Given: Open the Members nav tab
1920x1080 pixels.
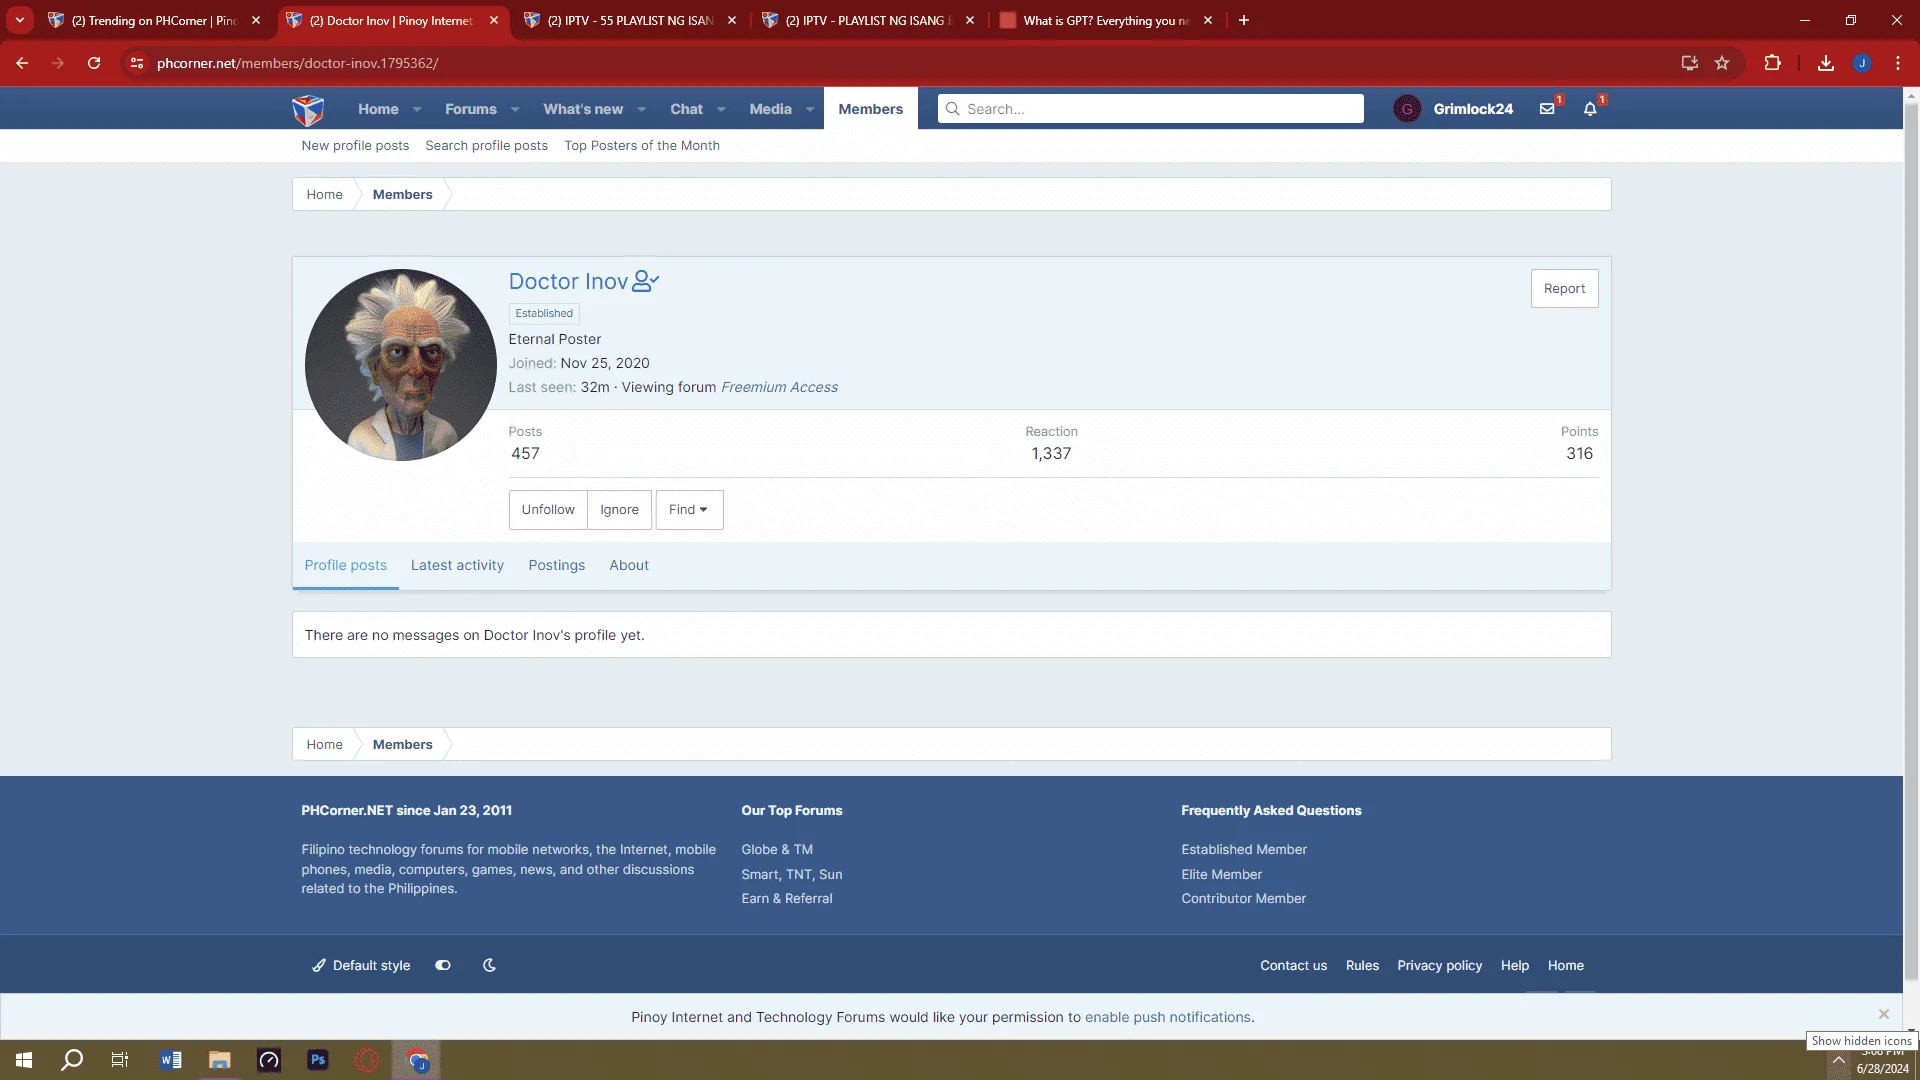Looking at the screenshot, I should point(870,109).
